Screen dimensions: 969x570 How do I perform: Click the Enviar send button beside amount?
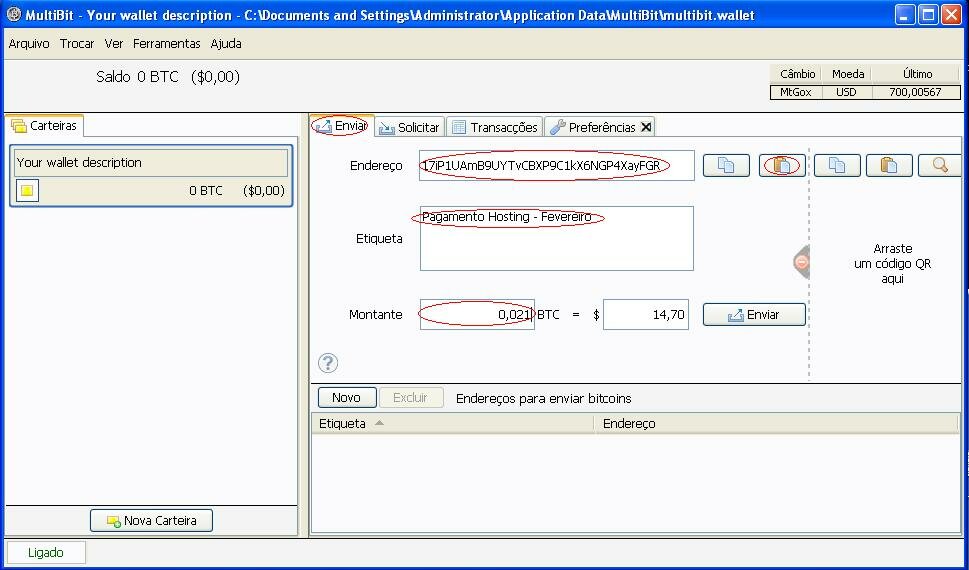point(754,315)
